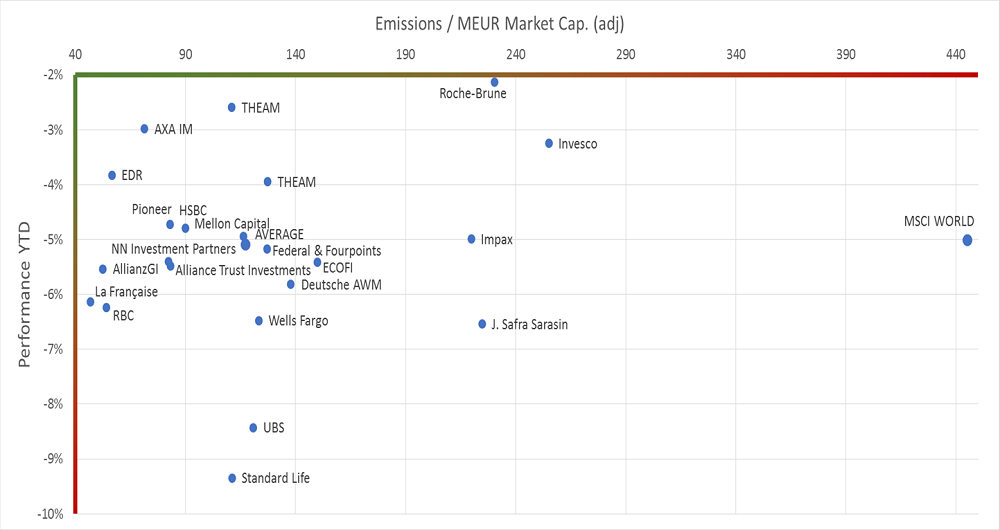Select the Invesco data point
Viewport: 1000px width, 530px height.
549,144
